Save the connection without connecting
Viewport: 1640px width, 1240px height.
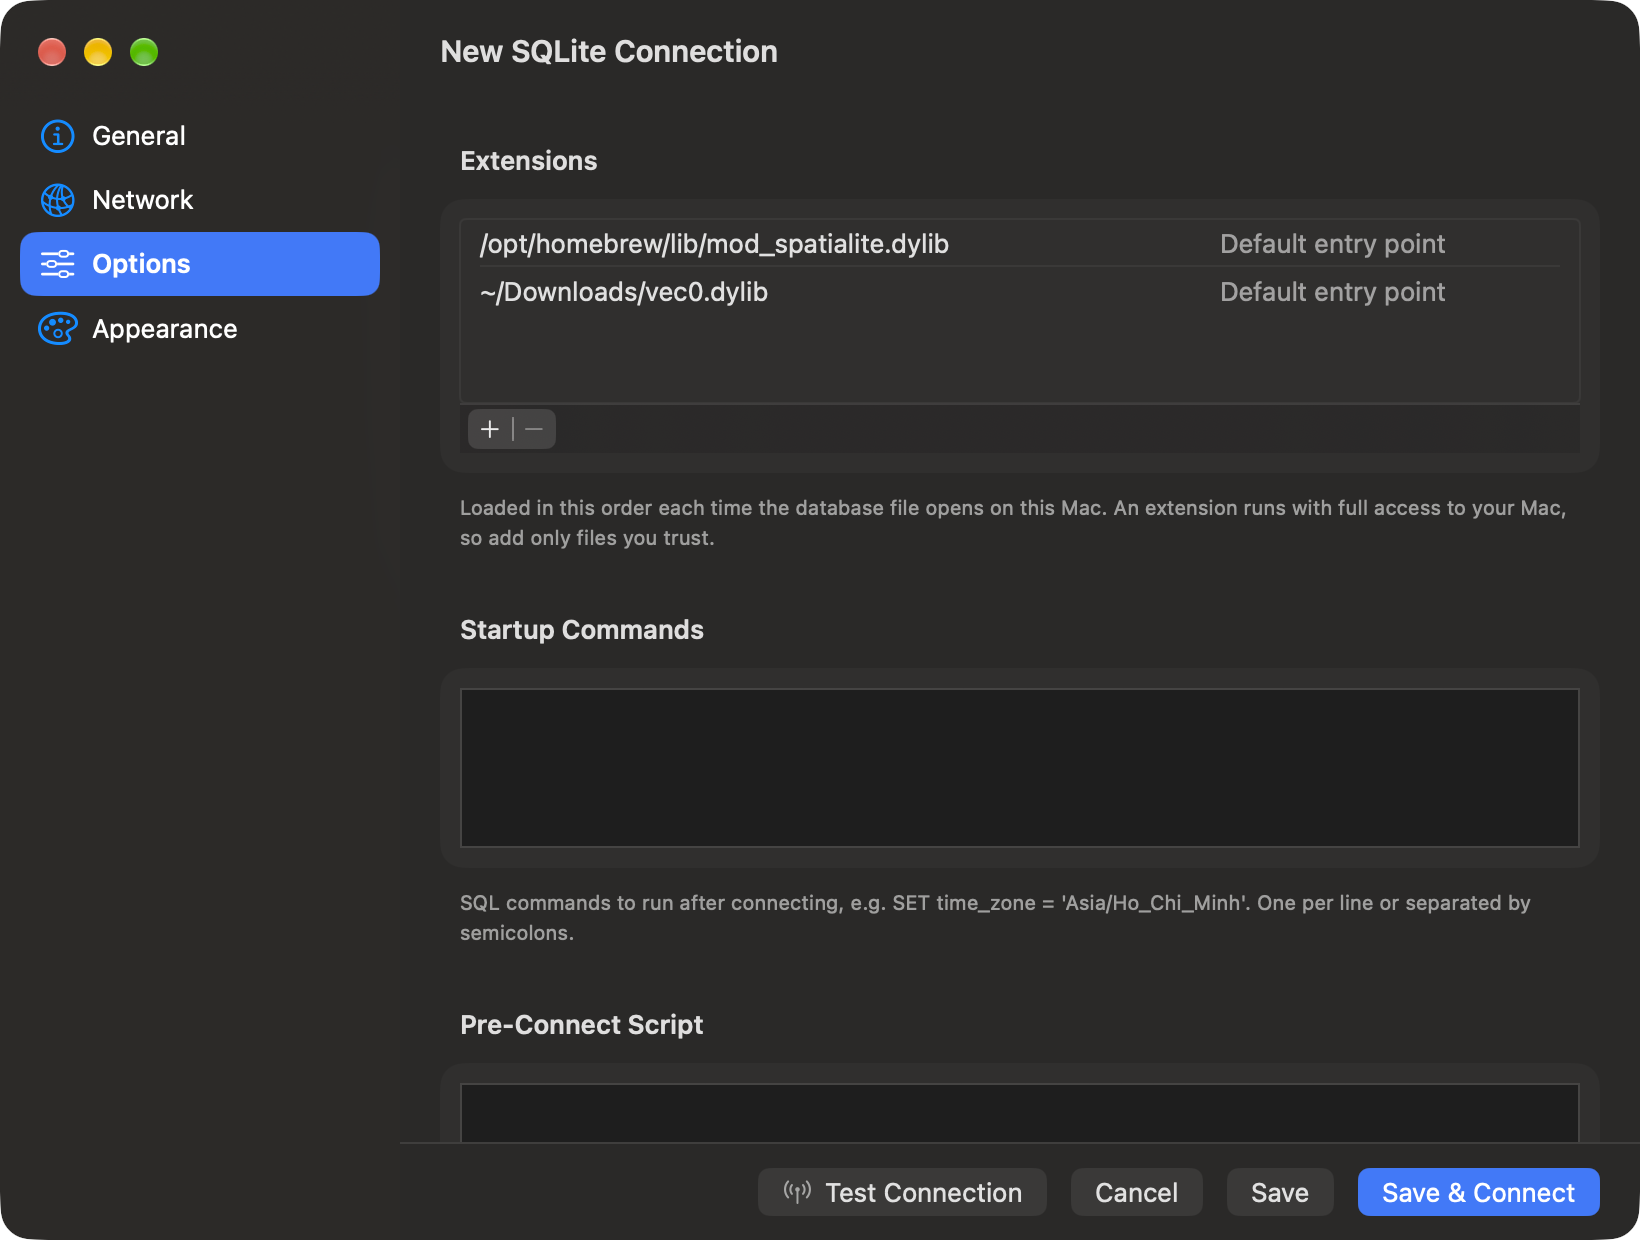1280,1192
